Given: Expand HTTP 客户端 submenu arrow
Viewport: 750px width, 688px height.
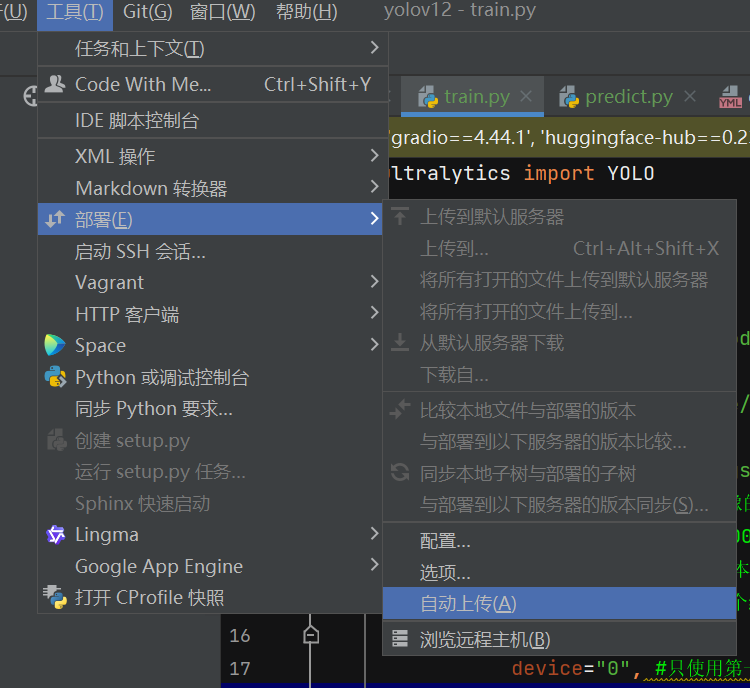Looking at the screenshot, I should coord(375,313).
